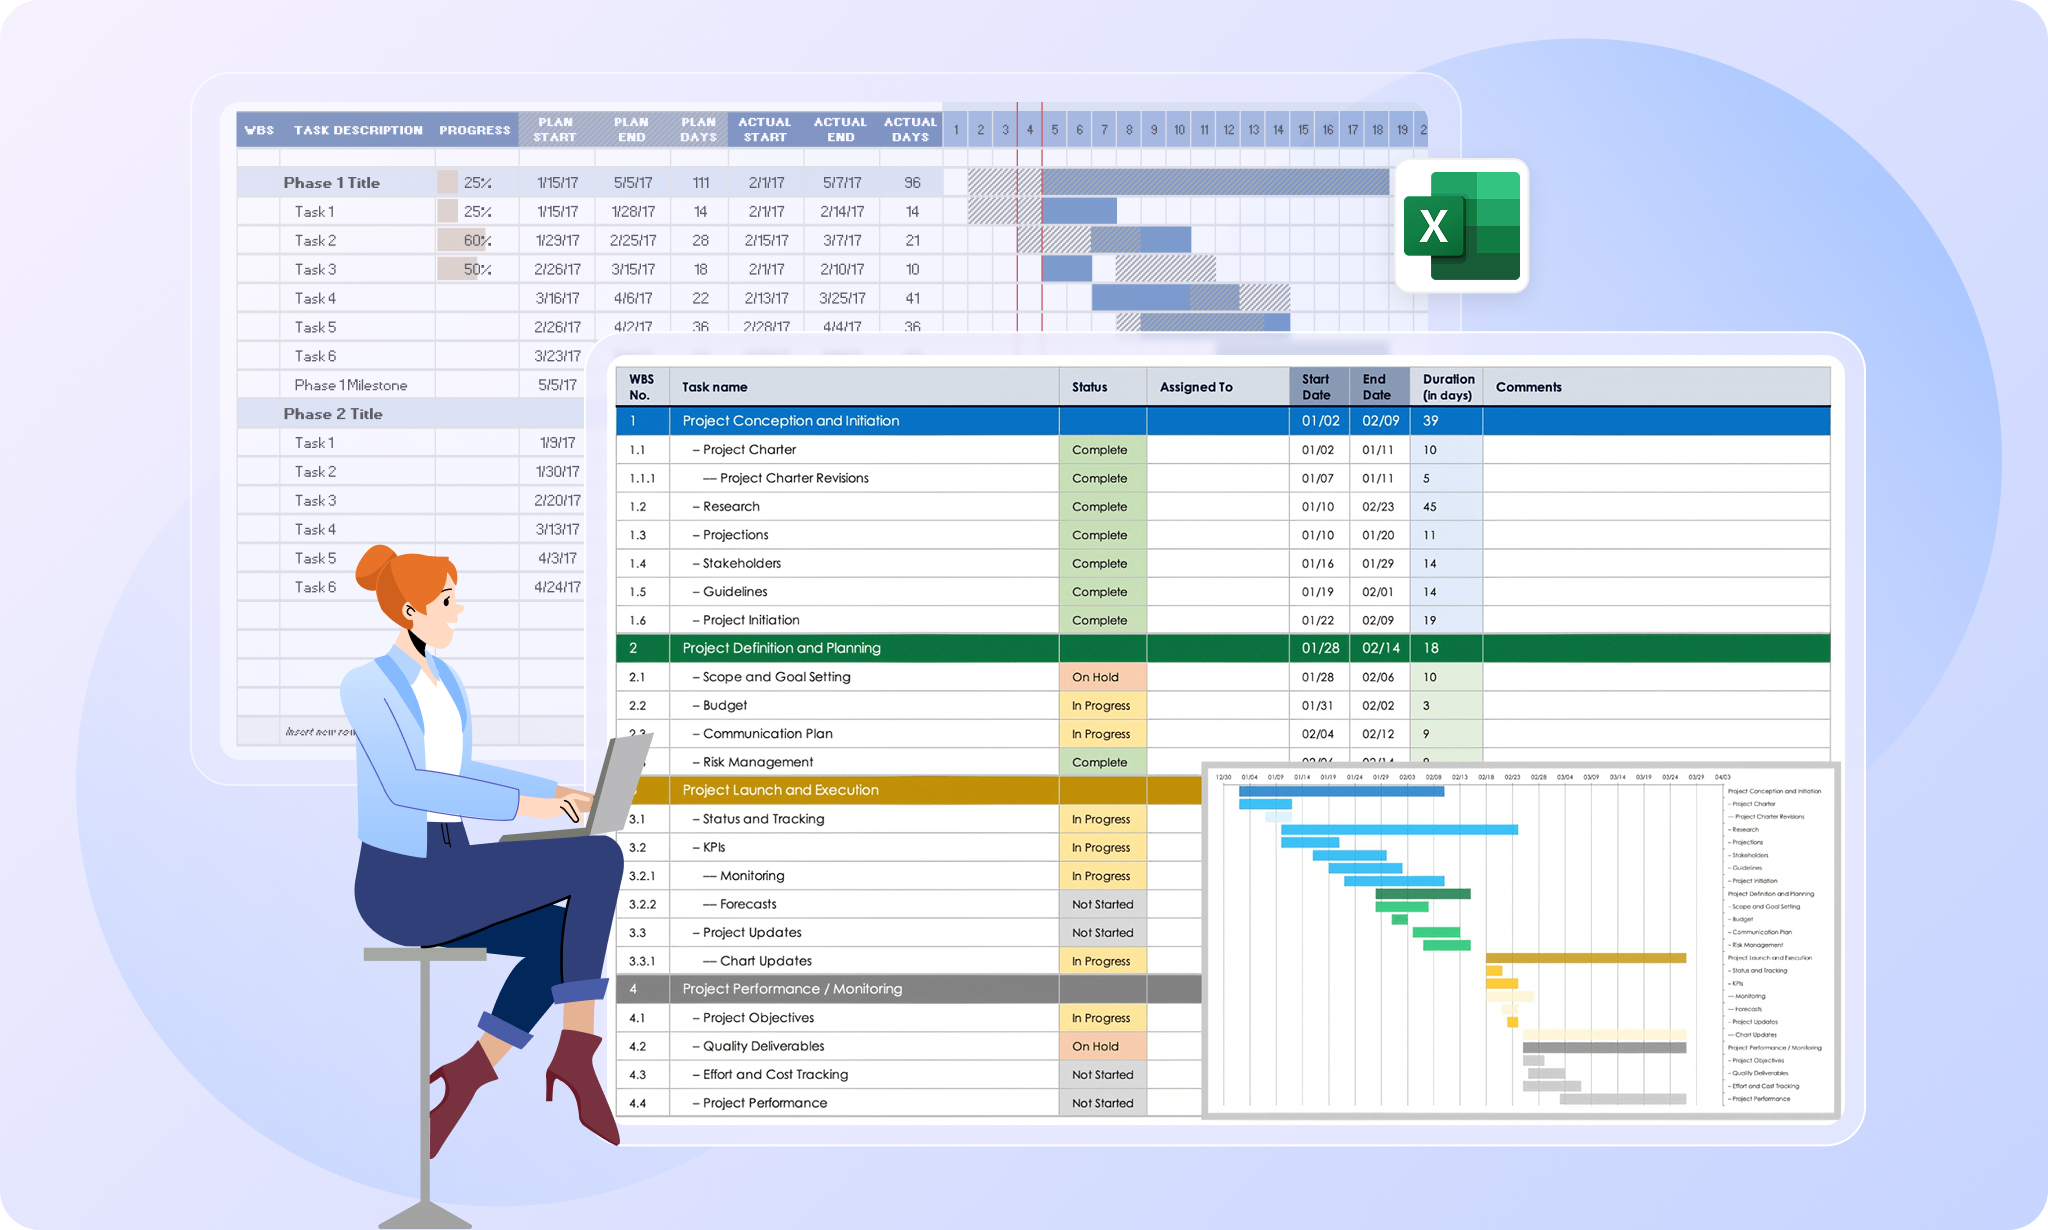Click the Not Started status in row 4.4
Viewport: 2048px width, 1230px height.
1102,1104
